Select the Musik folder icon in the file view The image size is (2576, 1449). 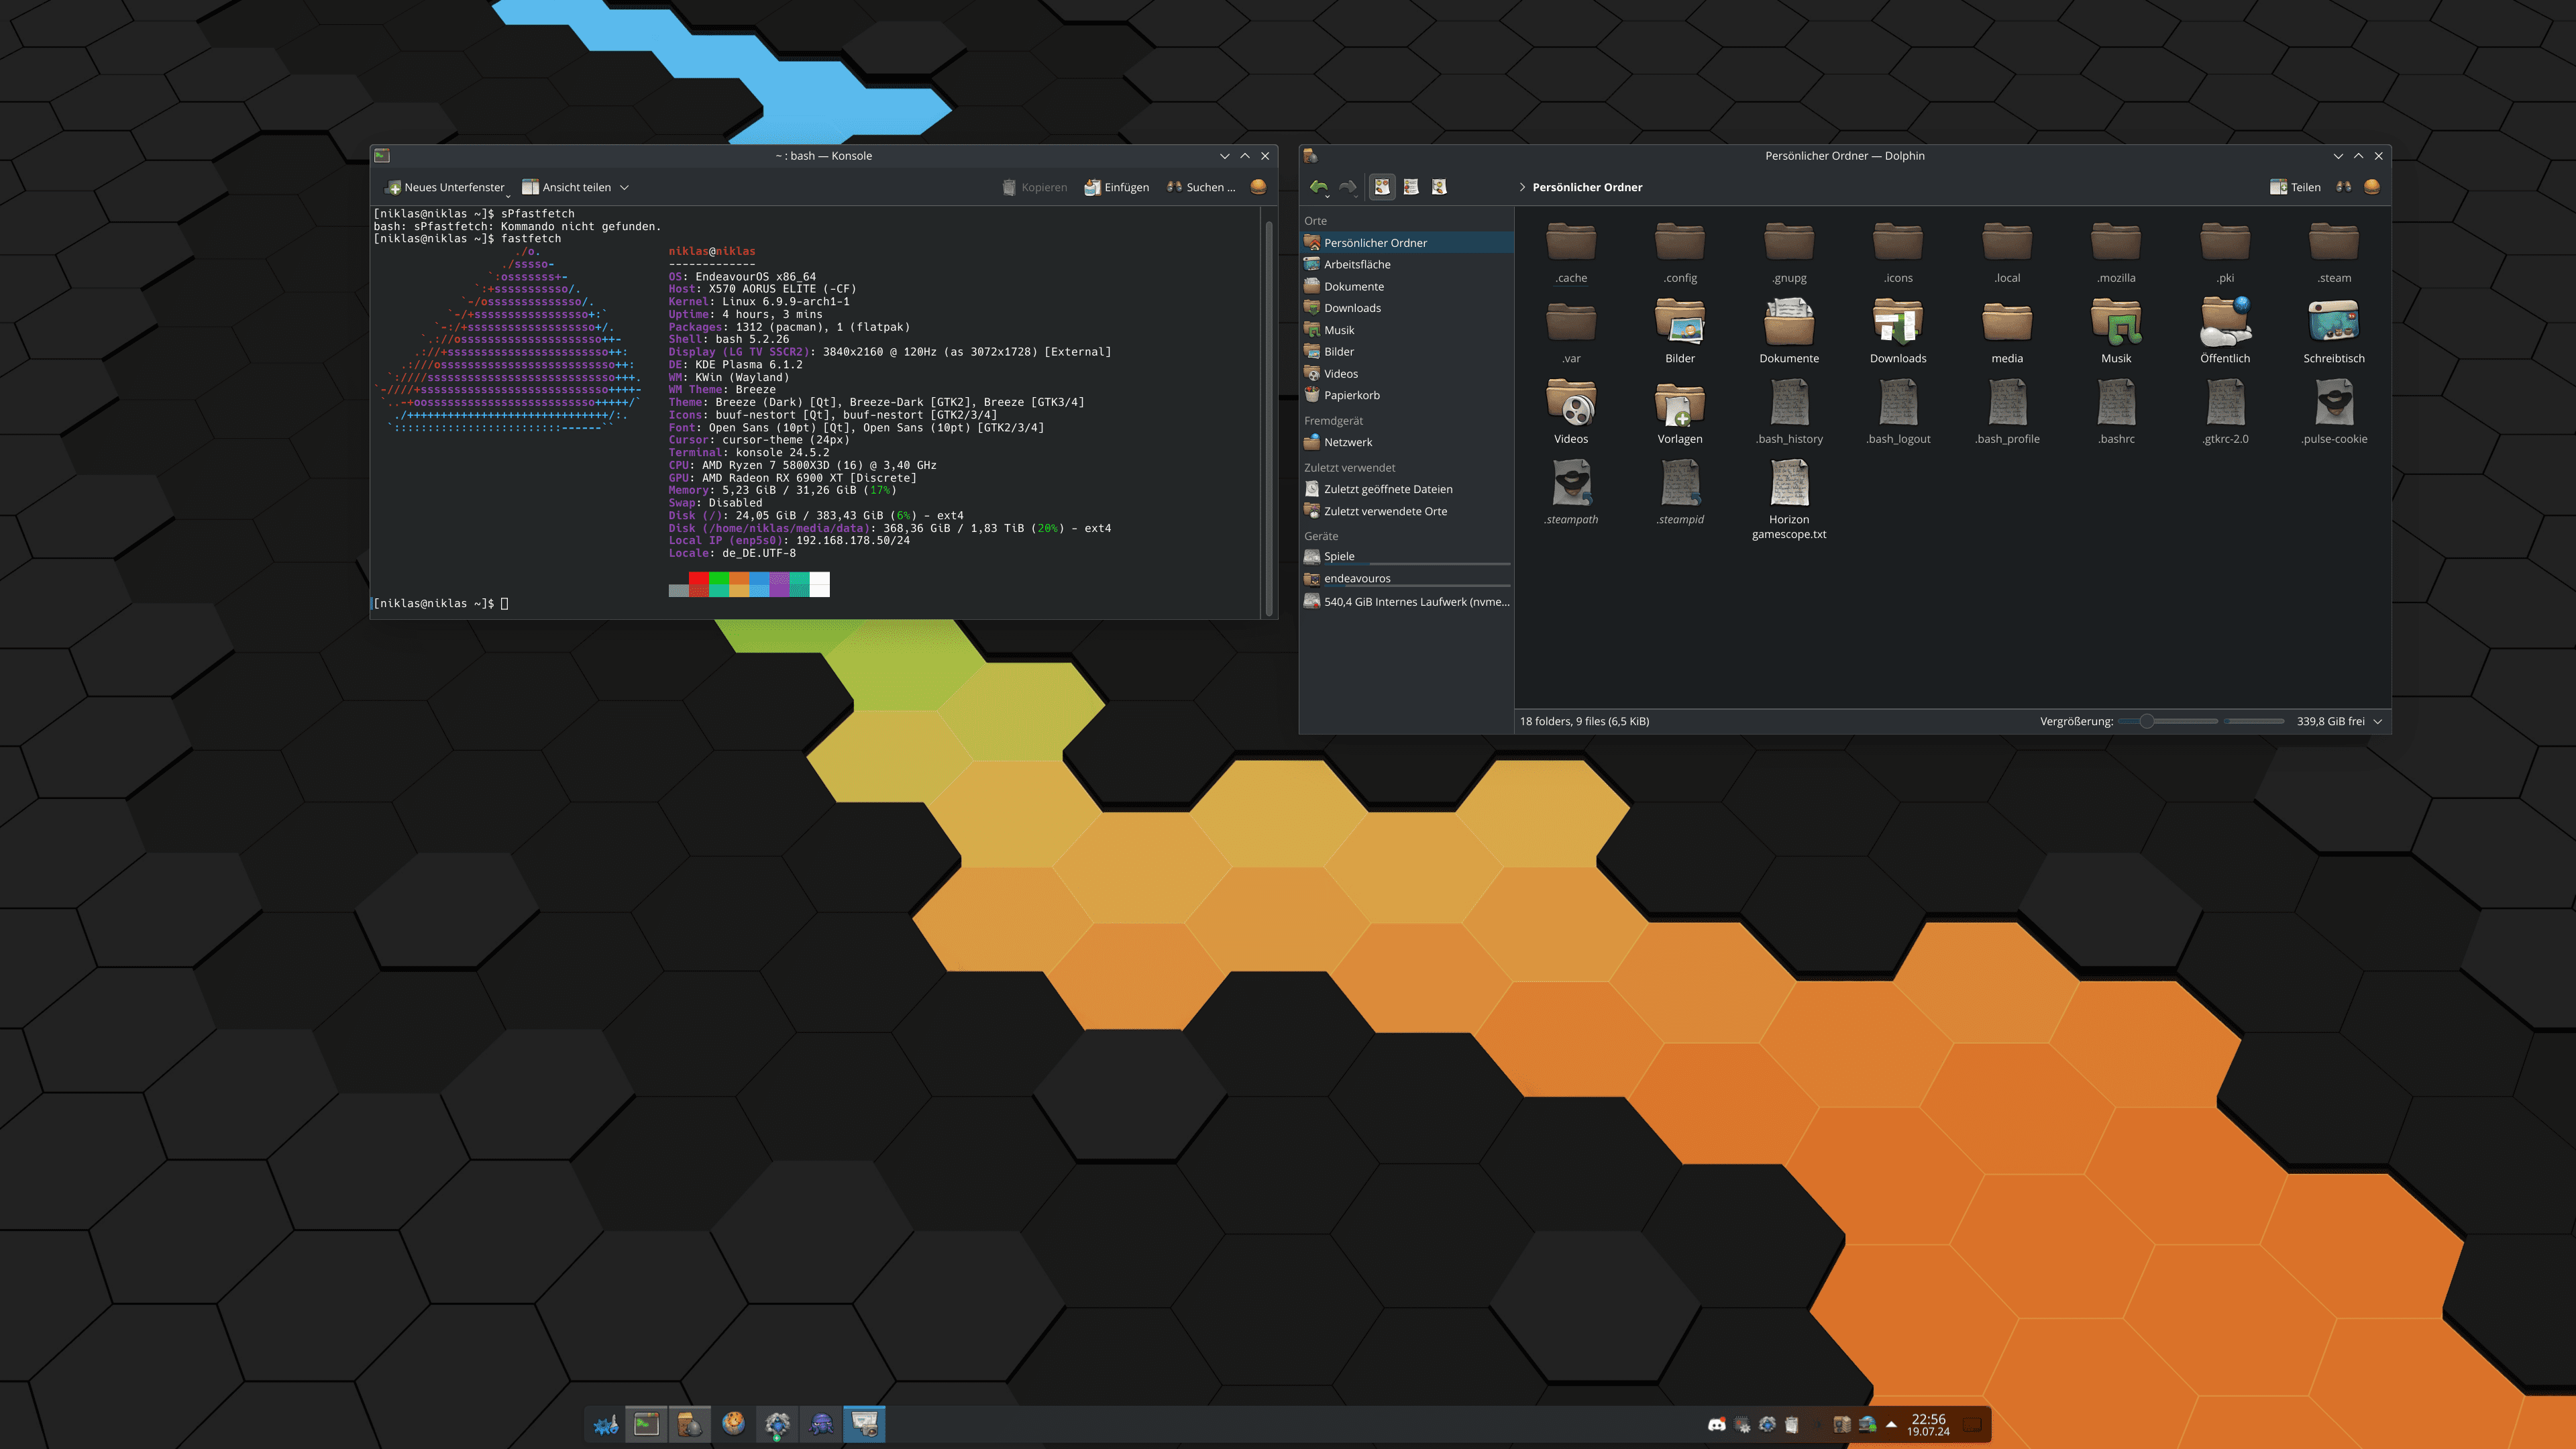[2116, 323]
